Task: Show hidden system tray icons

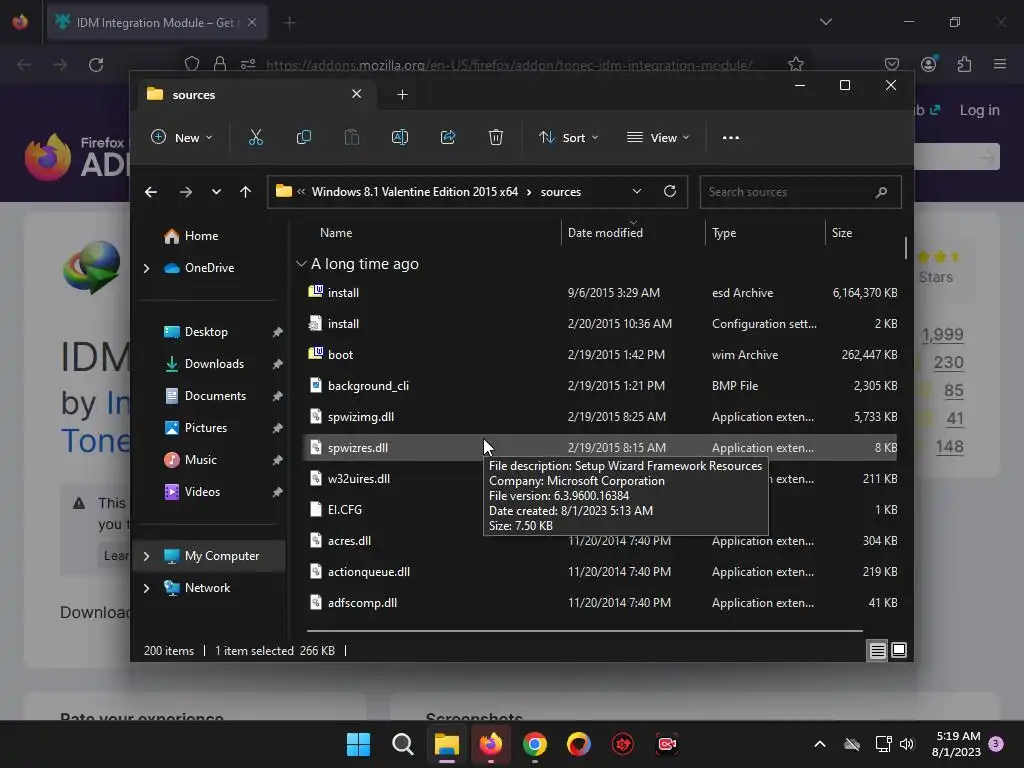Action: pyautogui.click(x=820, y=744)
